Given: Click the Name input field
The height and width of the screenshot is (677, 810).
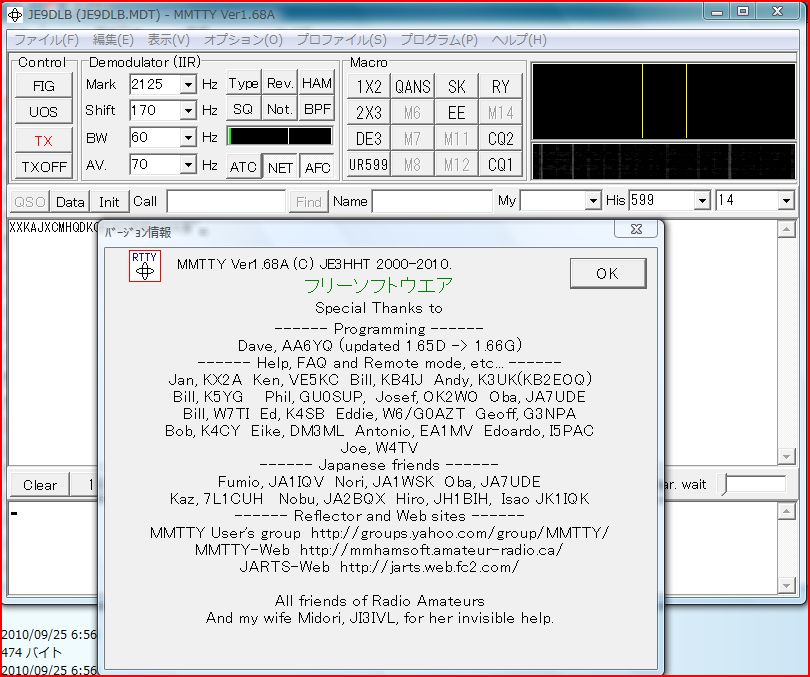Looking at the screenshot, I should pyautogui.click(x=432, y=201).
